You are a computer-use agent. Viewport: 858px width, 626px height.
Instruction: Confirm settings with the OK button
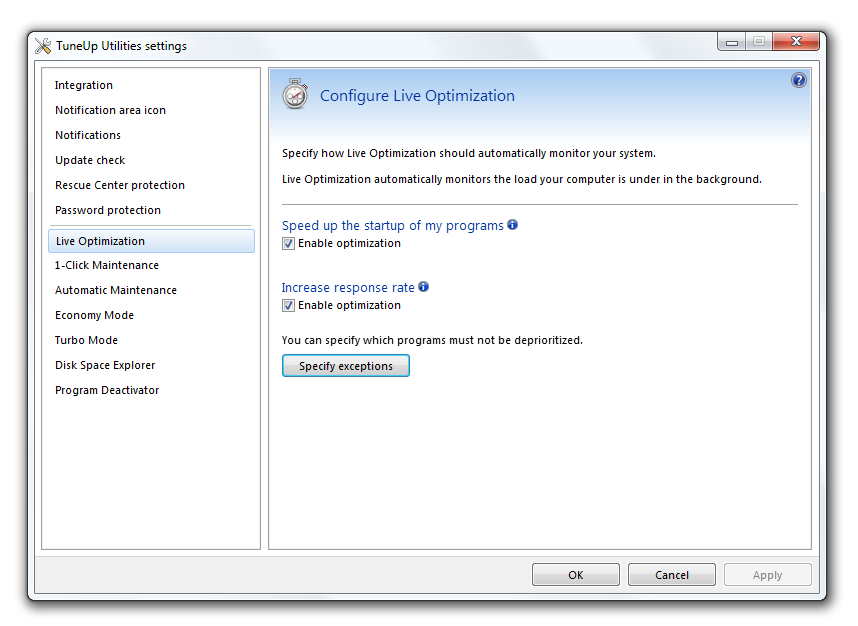[x=575, y=575]
